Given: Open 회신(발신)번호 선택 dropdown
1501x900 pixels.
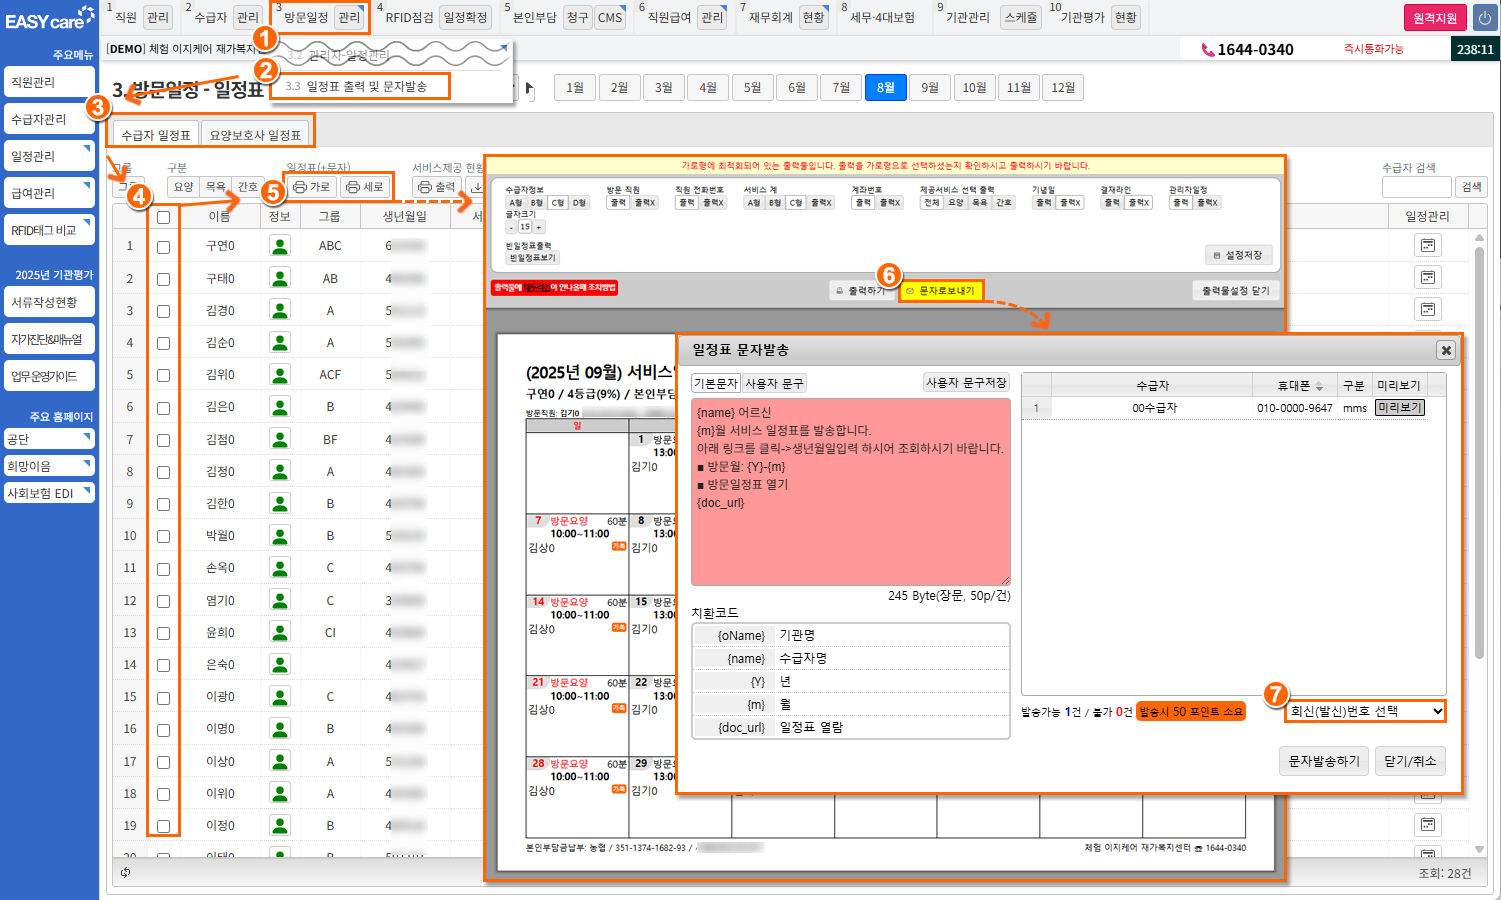Looking at the screenshot, I should click(1366, 711).
